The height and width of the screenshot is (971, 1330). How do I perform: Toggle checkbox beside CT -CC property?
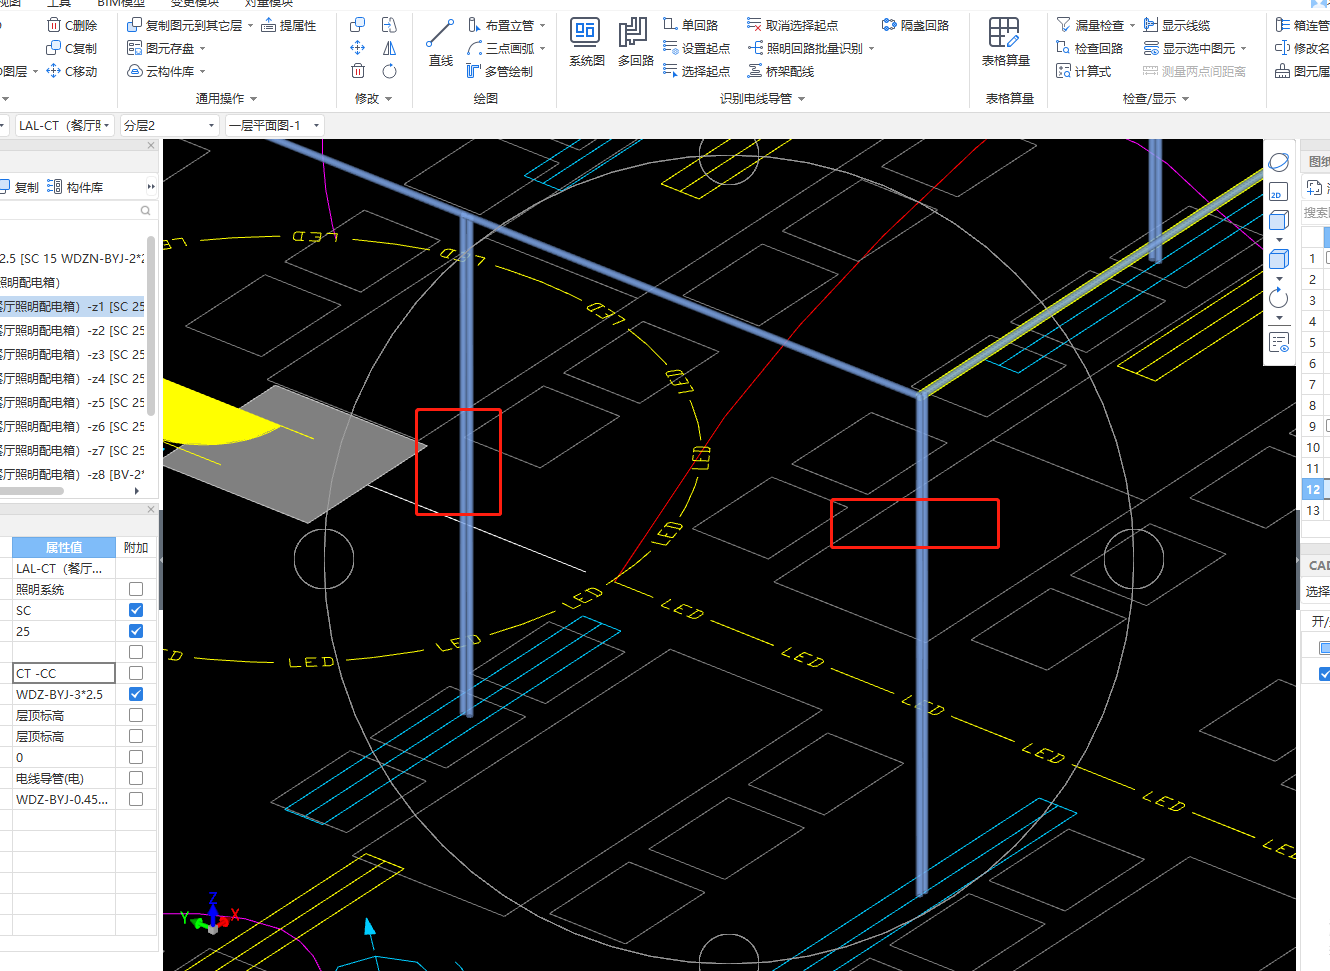point(136,673)
